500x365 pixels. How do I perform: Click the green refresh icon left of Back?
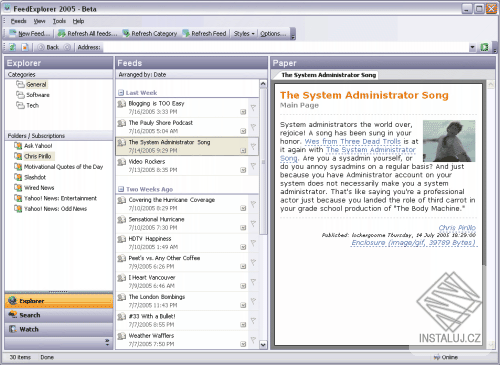tap(12, 47)
